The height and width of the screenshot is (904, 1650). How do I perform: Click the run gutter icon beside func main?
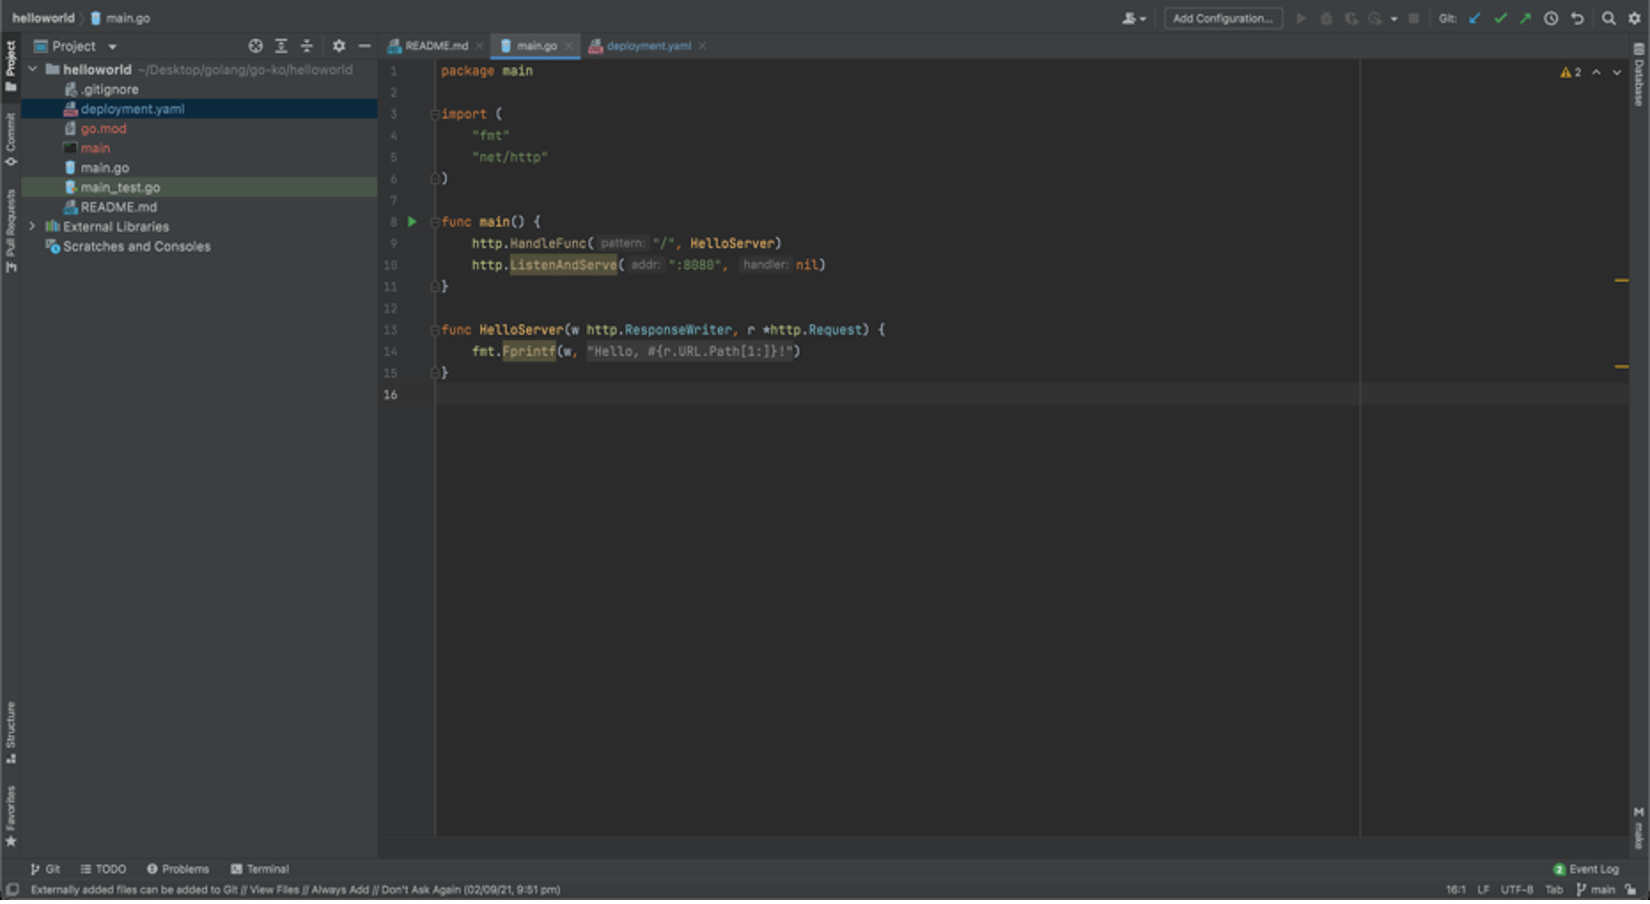[x=411, y=222]
